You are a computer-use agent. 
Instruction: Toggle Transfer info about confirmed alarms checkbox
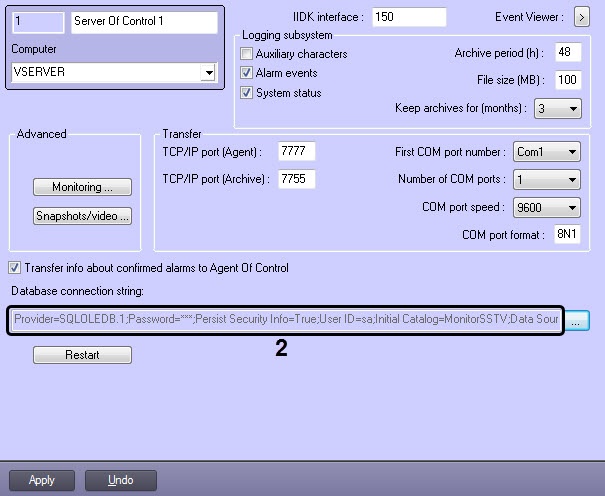pos(15,268)
